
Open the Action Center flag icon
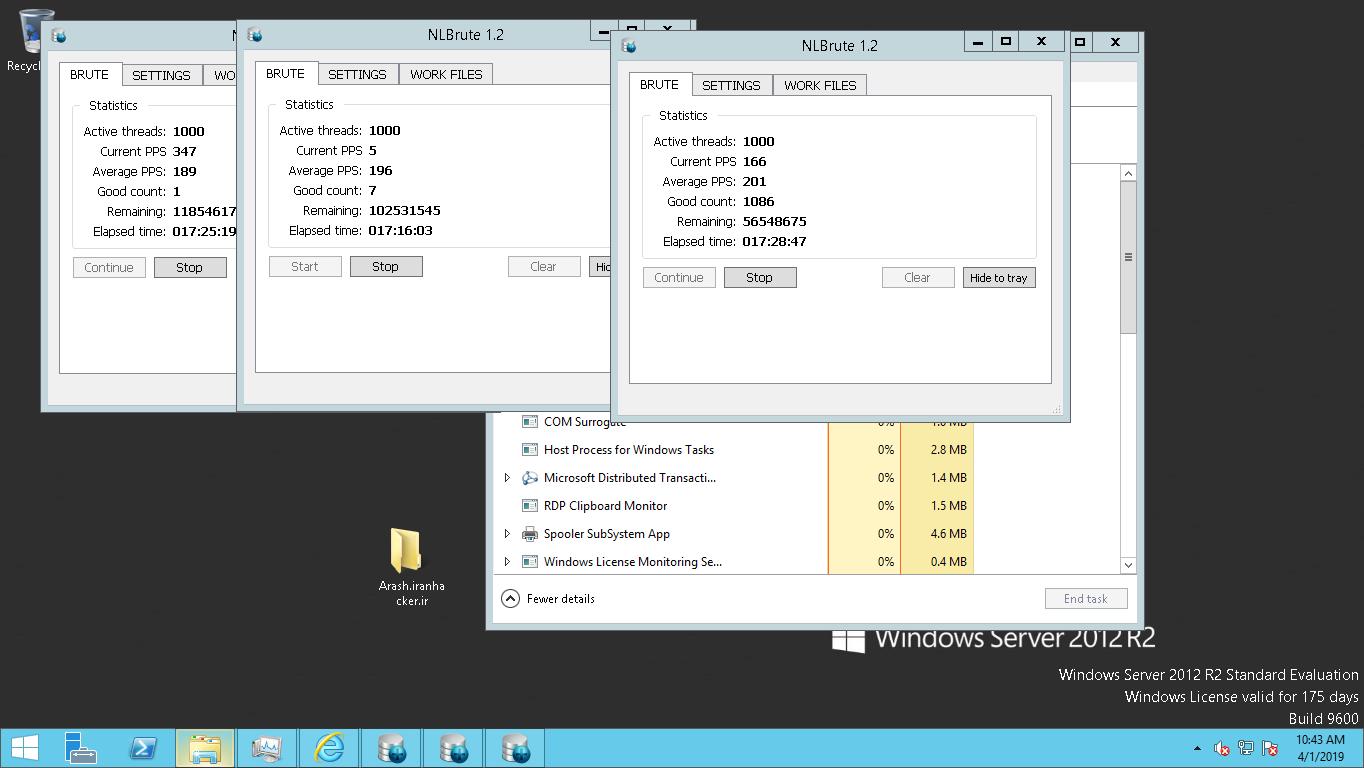click(1270, 748)
